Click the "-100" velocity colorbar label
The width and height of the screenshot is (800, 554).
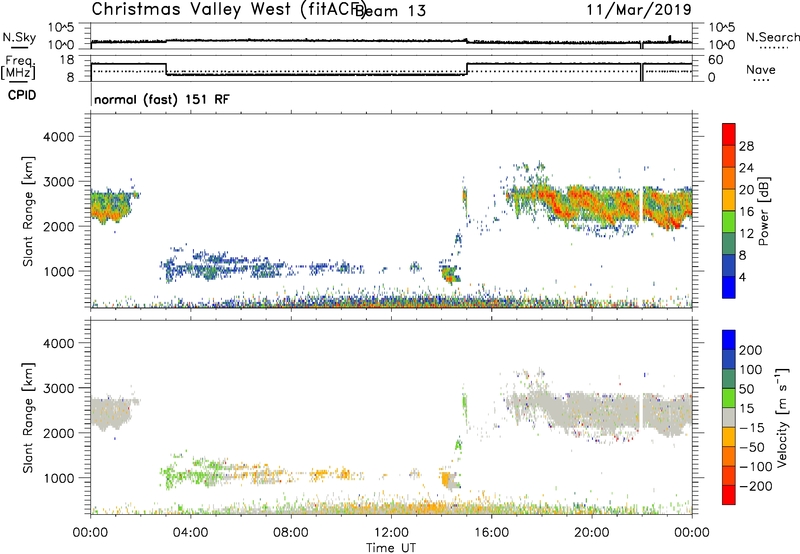pyautogui.click(x=755, y=467)
